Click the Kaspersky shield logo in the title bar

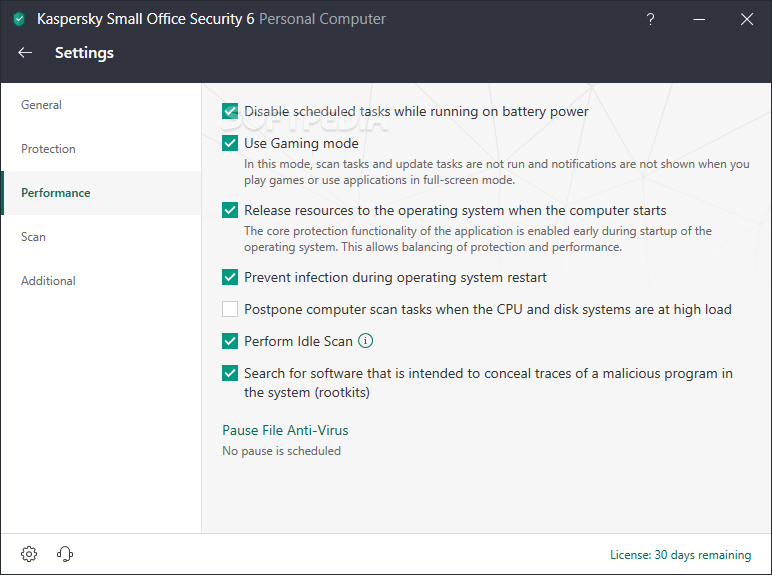pos(19,19)
